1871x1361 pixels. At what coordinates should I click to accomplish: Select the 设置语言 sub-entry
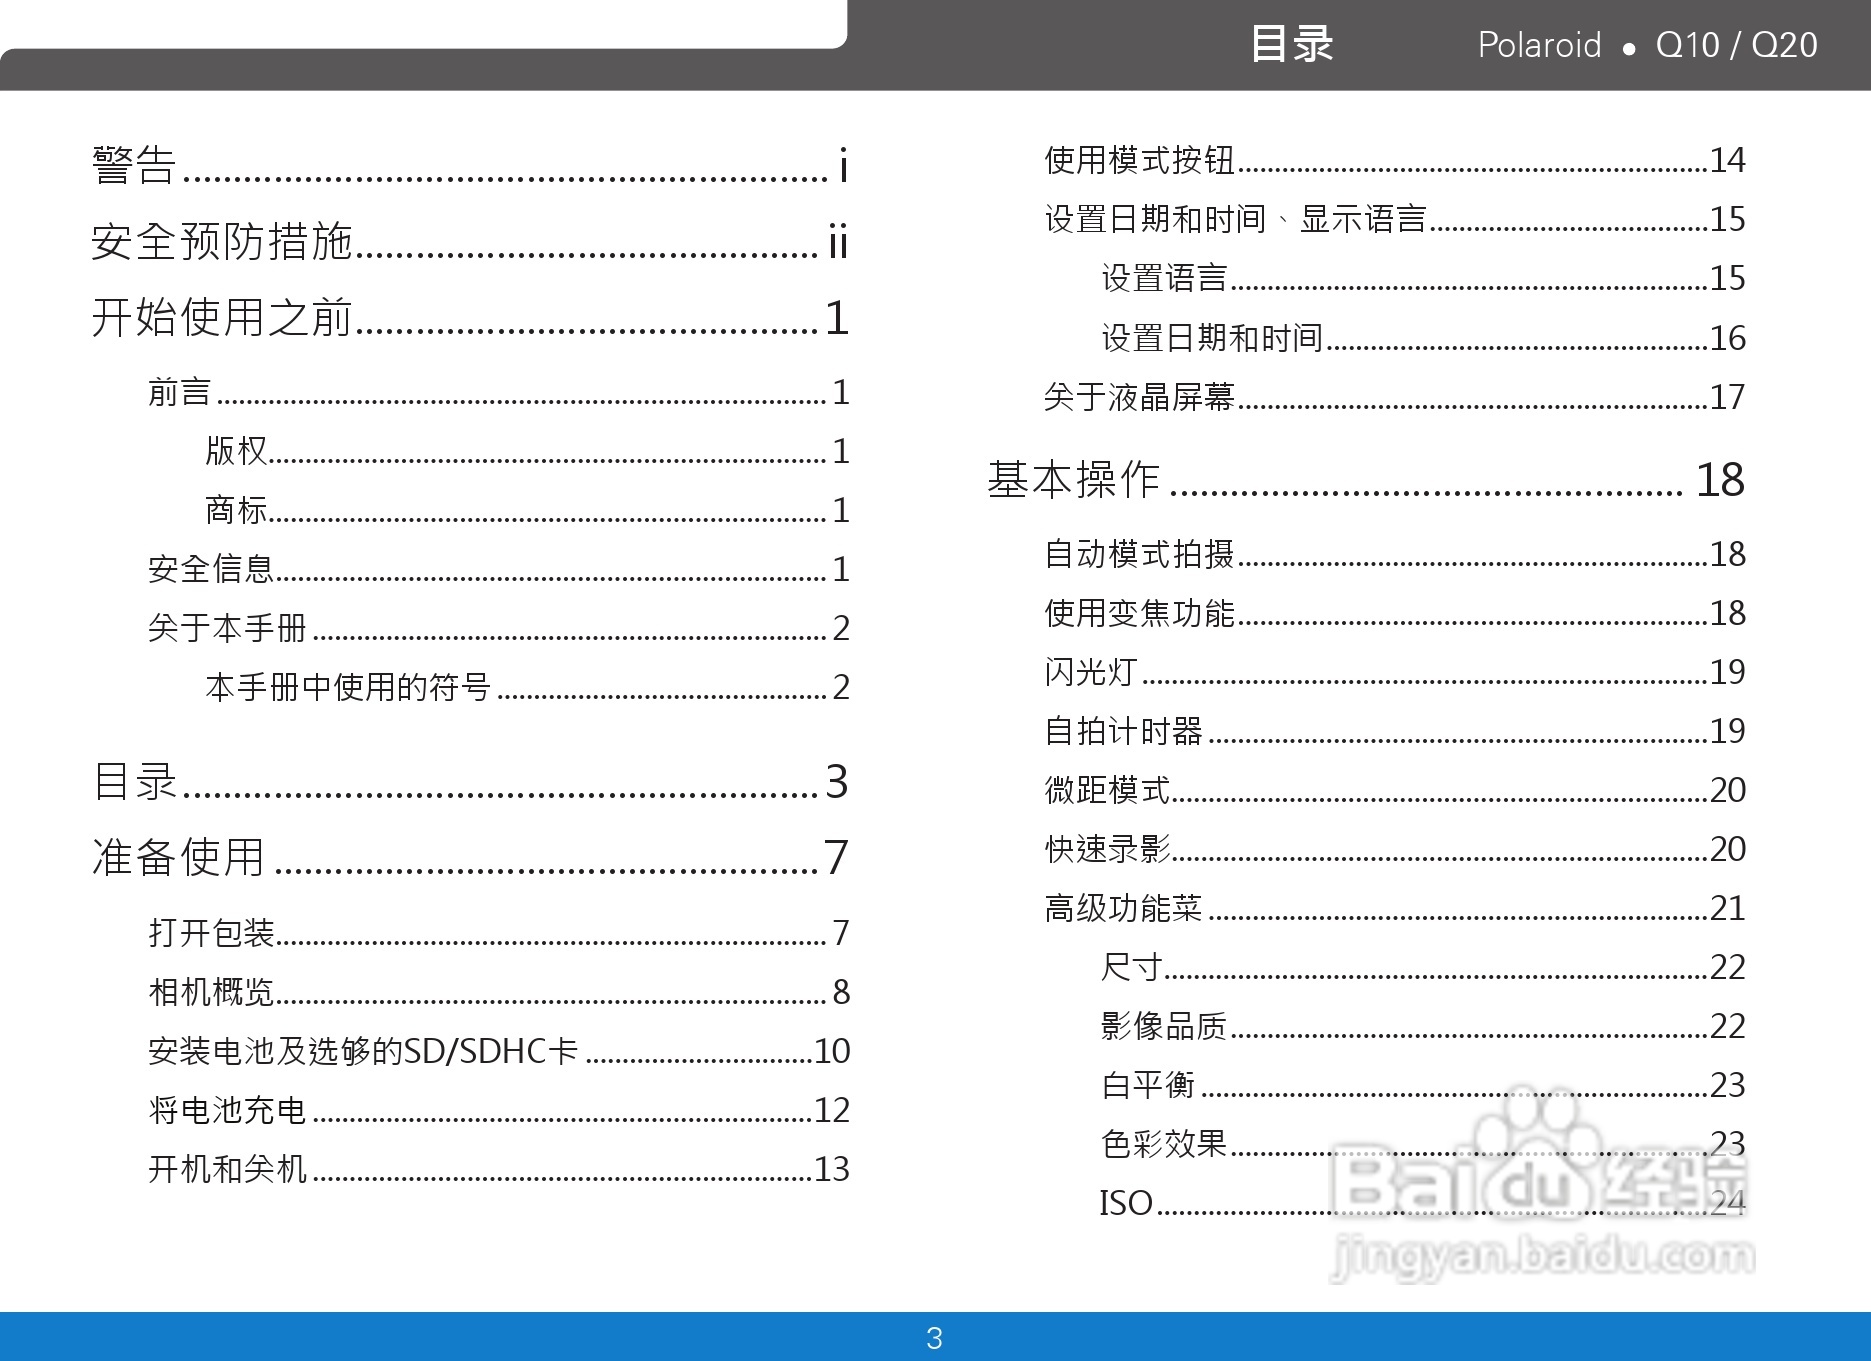1423,278
